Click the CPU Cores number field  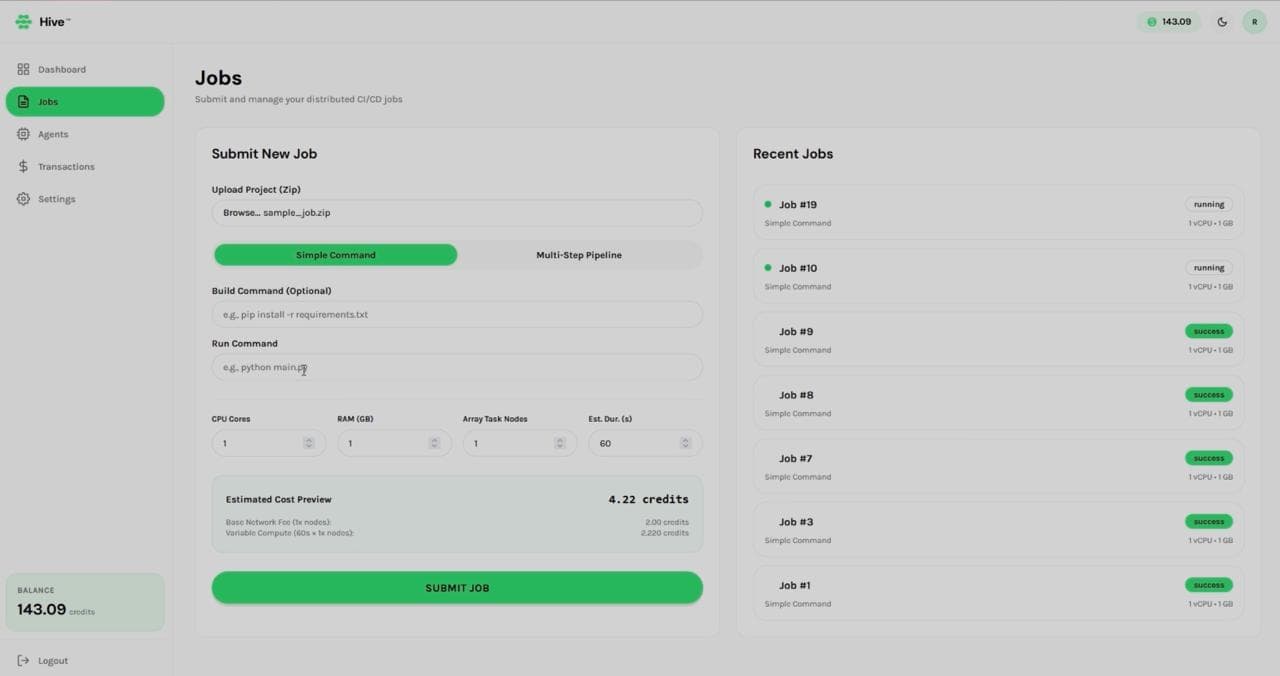[x=269, y=443]
